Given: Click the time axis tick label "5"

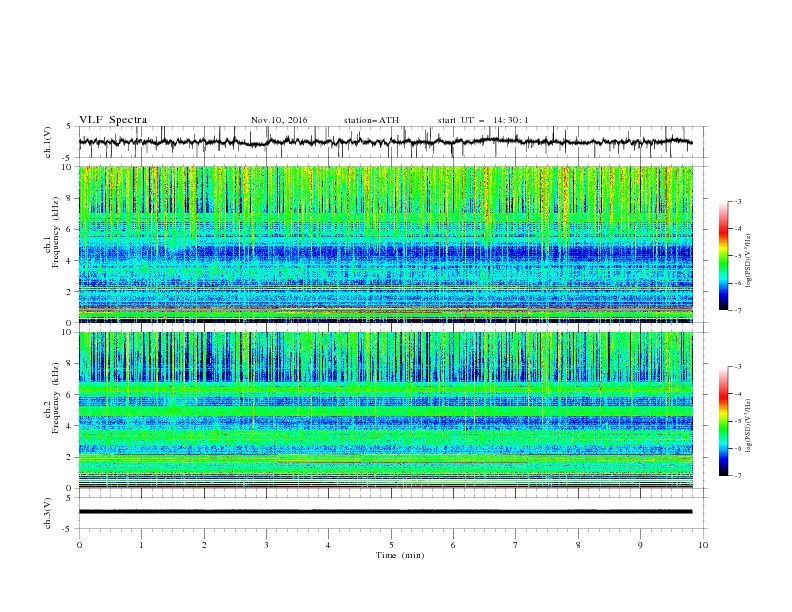Looking at the screenshot, I should click(391, 545).
